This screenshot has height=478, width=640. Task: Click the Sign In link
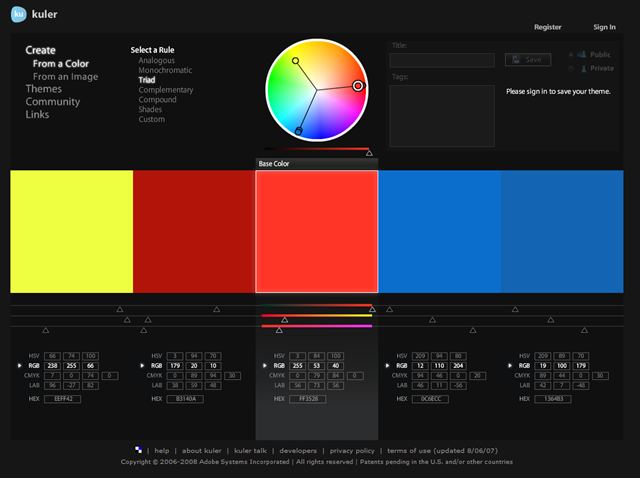point(604,27)
